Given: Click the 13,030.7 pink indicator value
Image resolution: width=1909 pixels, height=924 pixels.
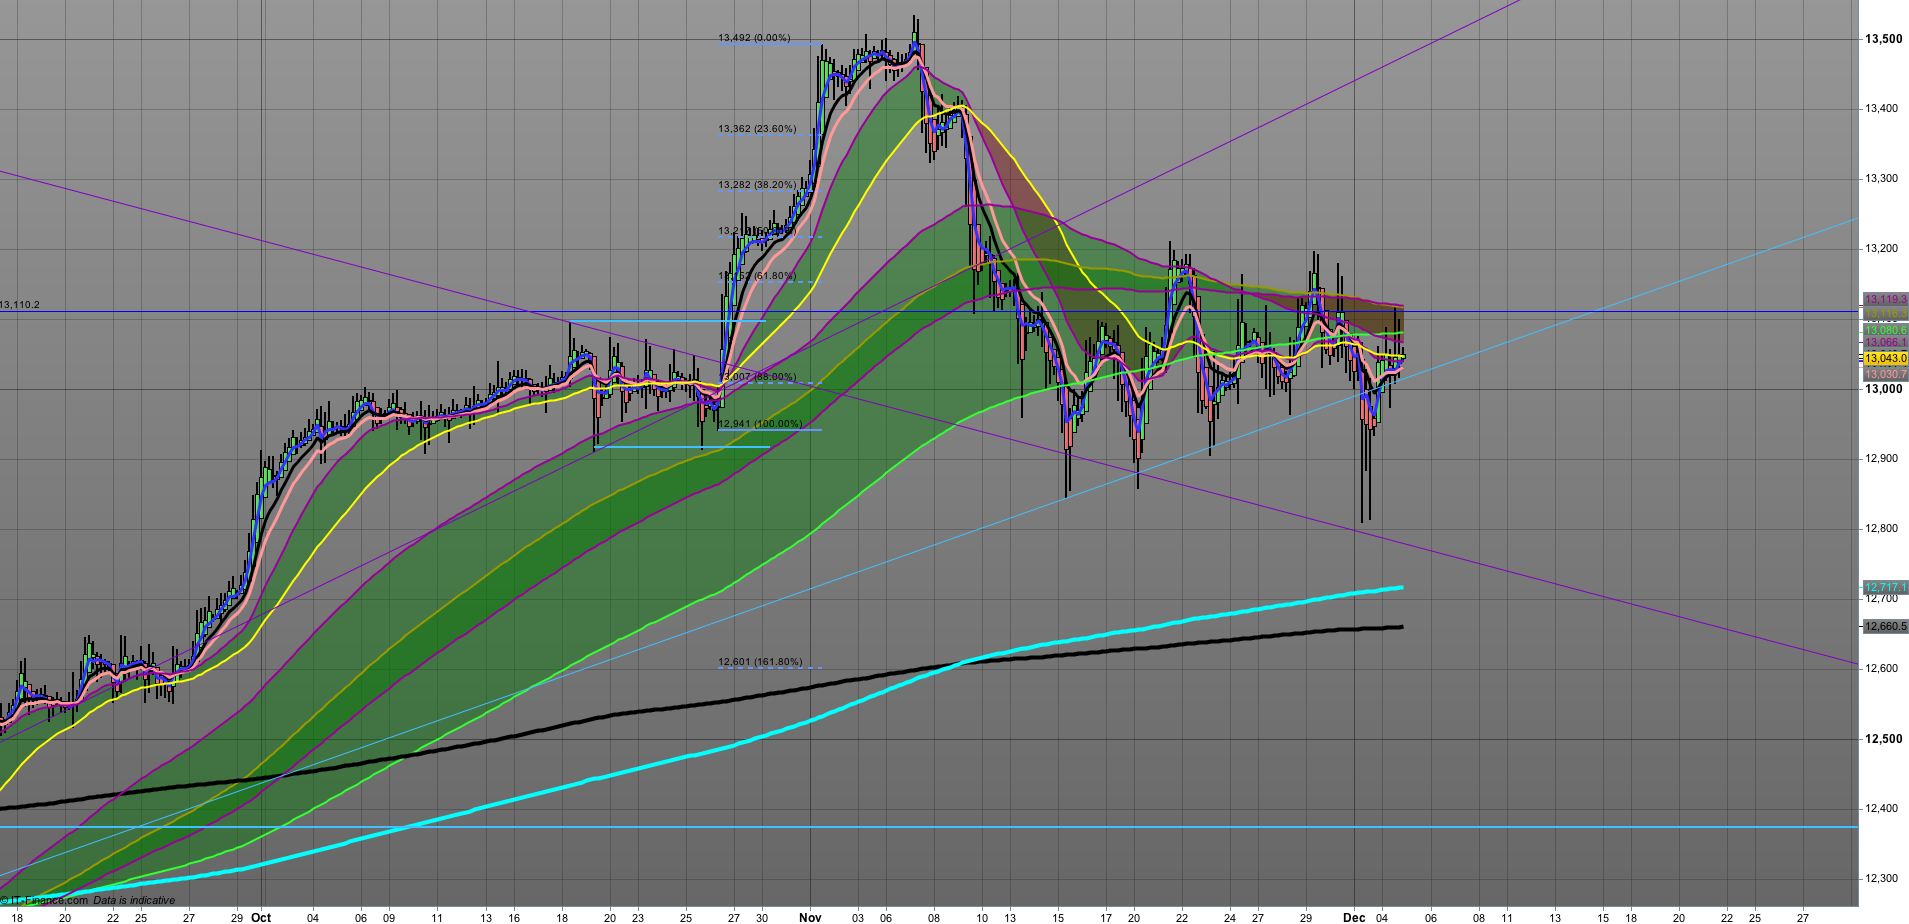Looking at the screenshot, I should pyautogui.click(x=1885, y=374).
